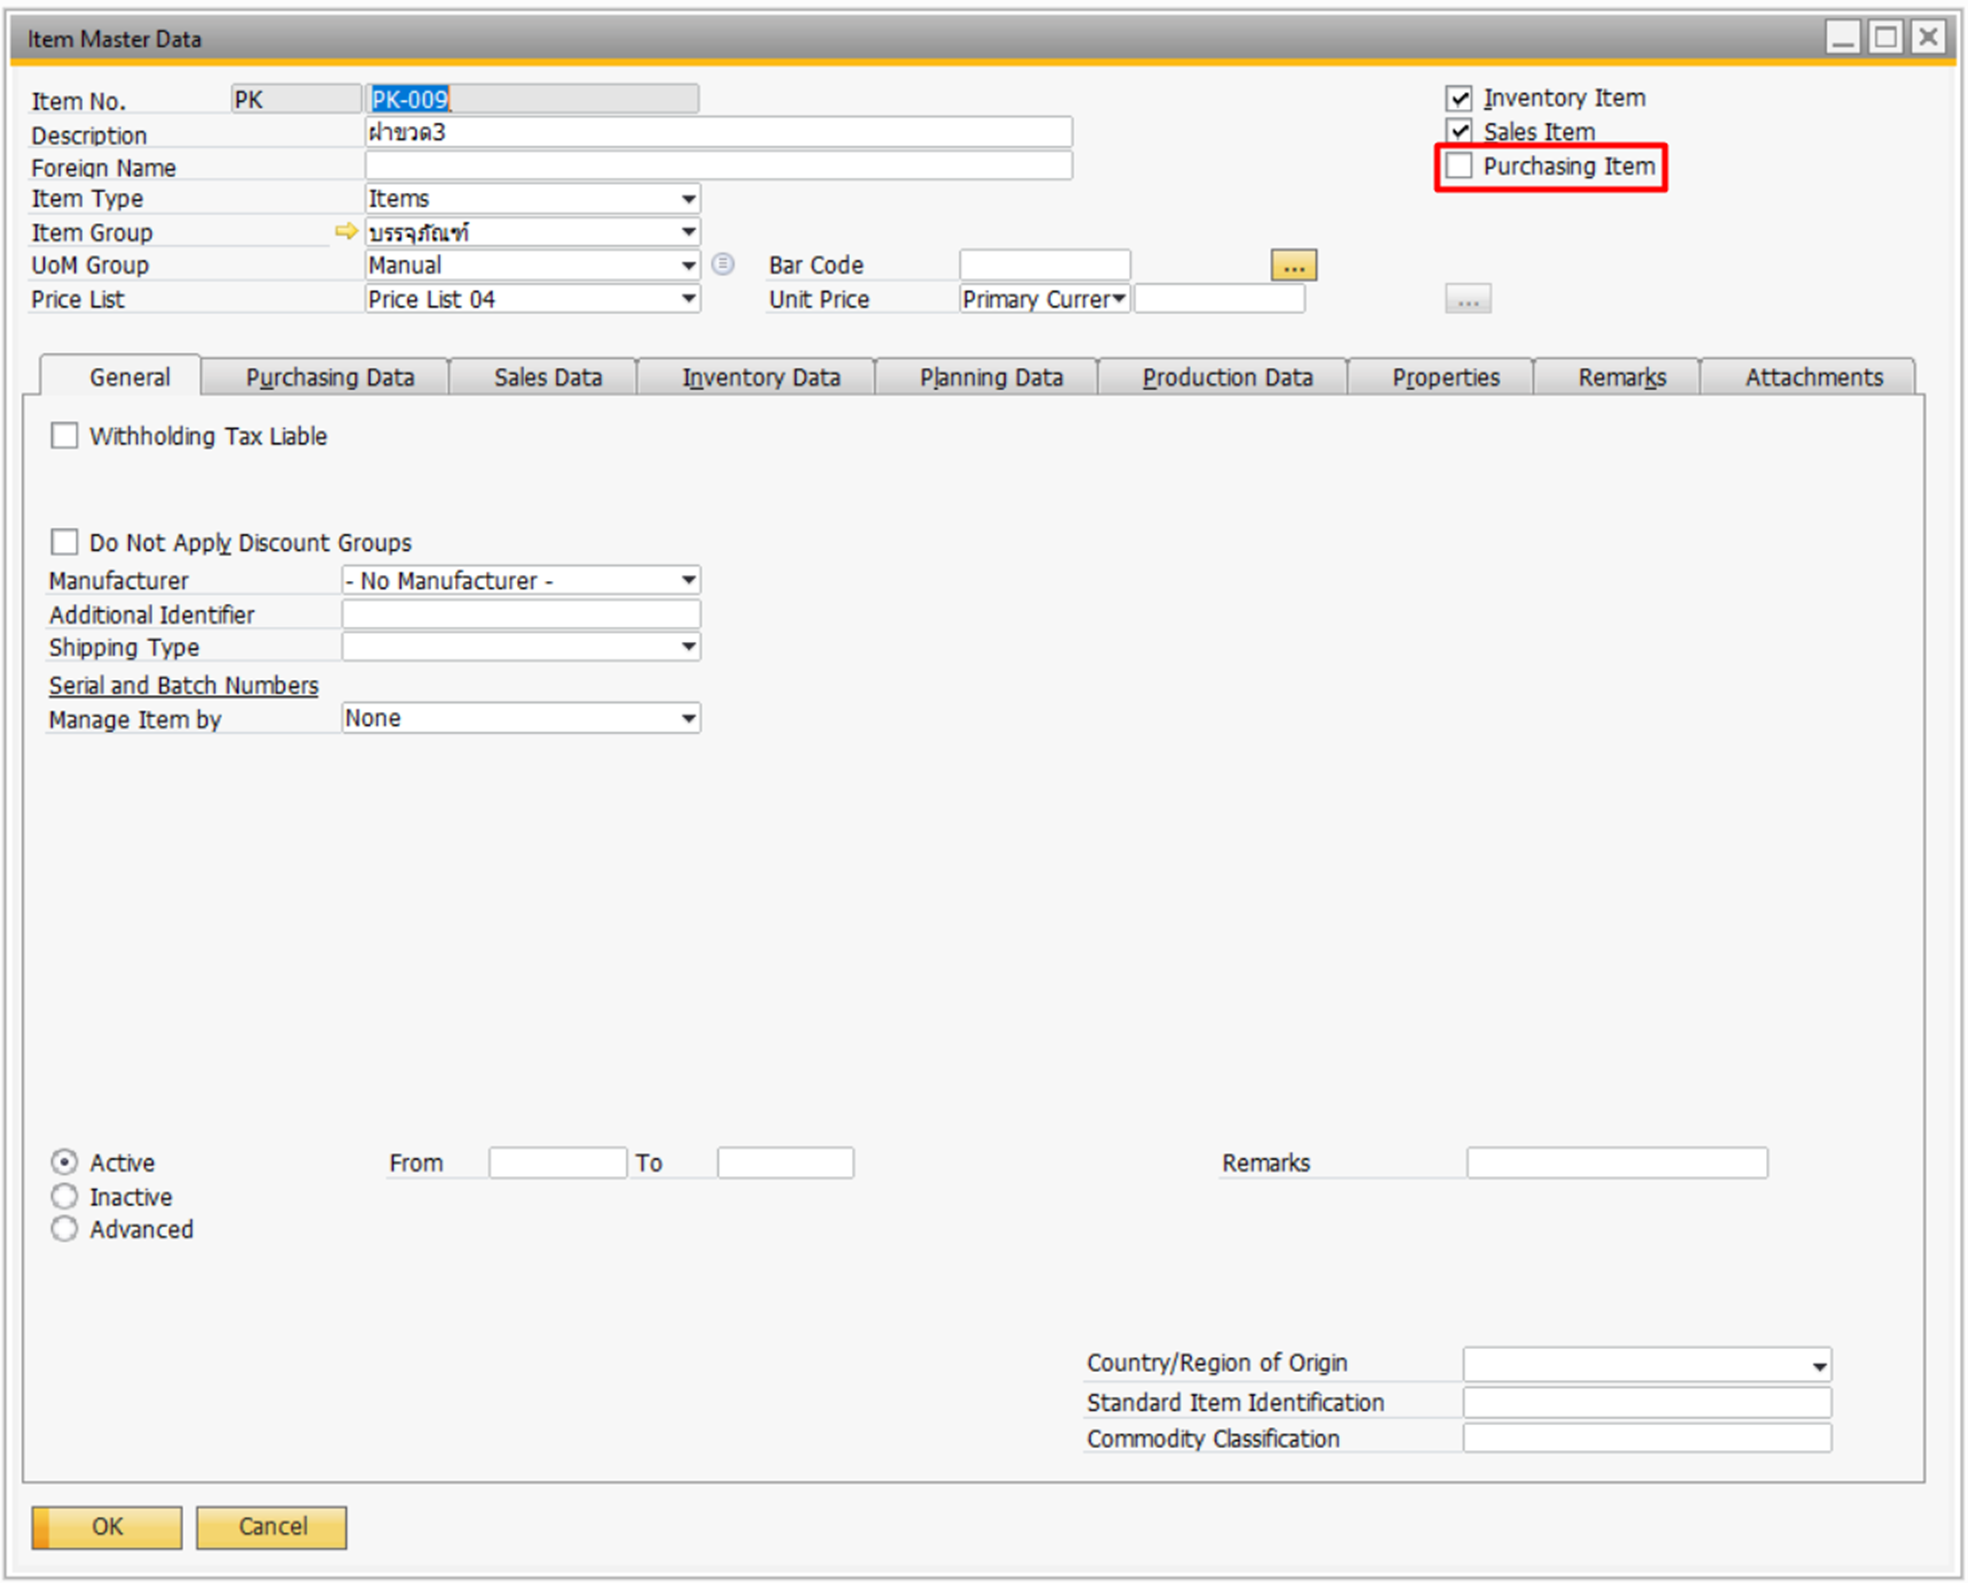Maximize the Item Master Data window
Viewport: 1968px width, 1583px height.
1886,38
